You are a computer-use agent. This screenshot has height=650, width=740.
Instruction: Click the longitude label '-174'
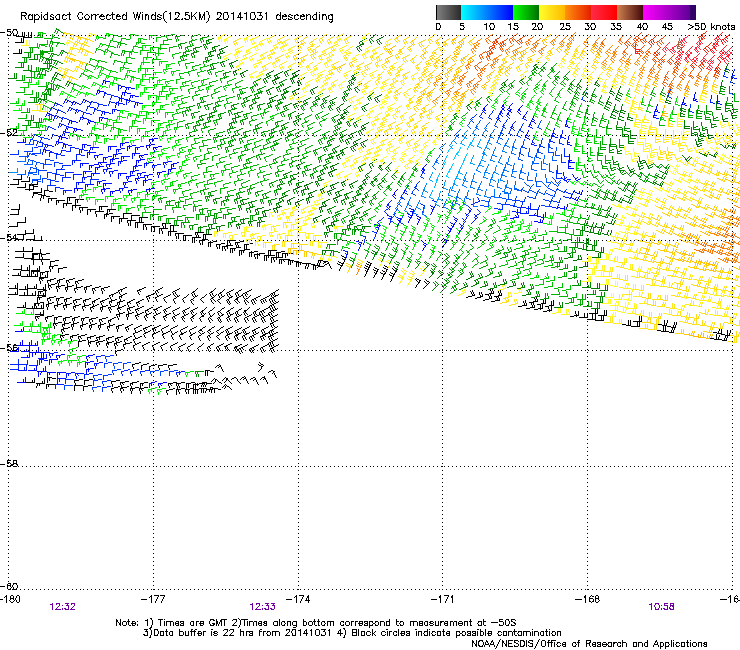pyautogui.click(x=298, y=599)
